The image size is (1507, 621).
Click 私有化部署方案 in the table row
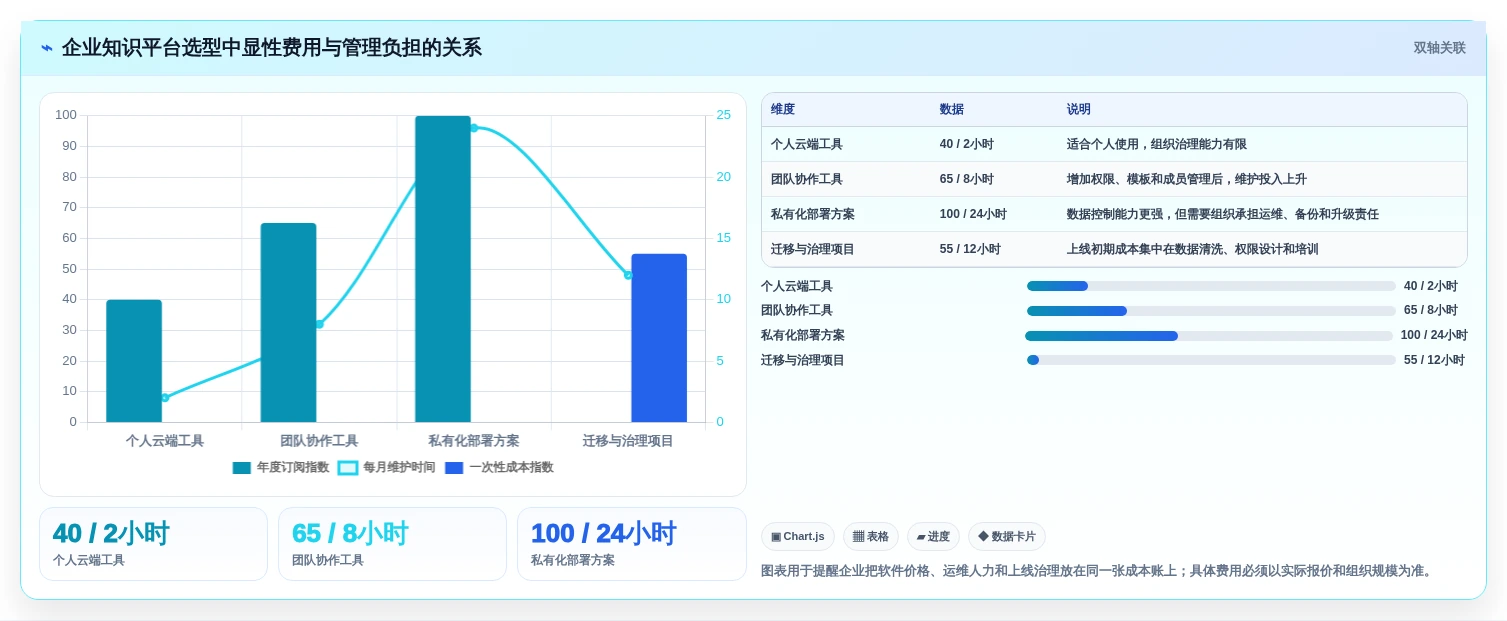coord(813,214)
